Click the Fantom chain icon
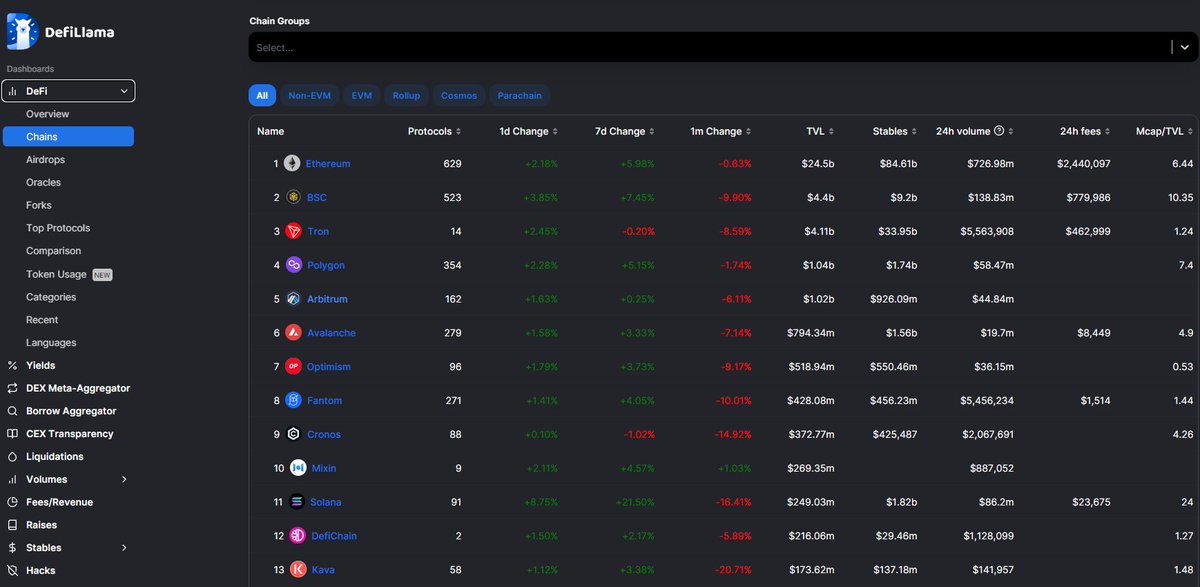1200x587 pixels. click(294, 400)
